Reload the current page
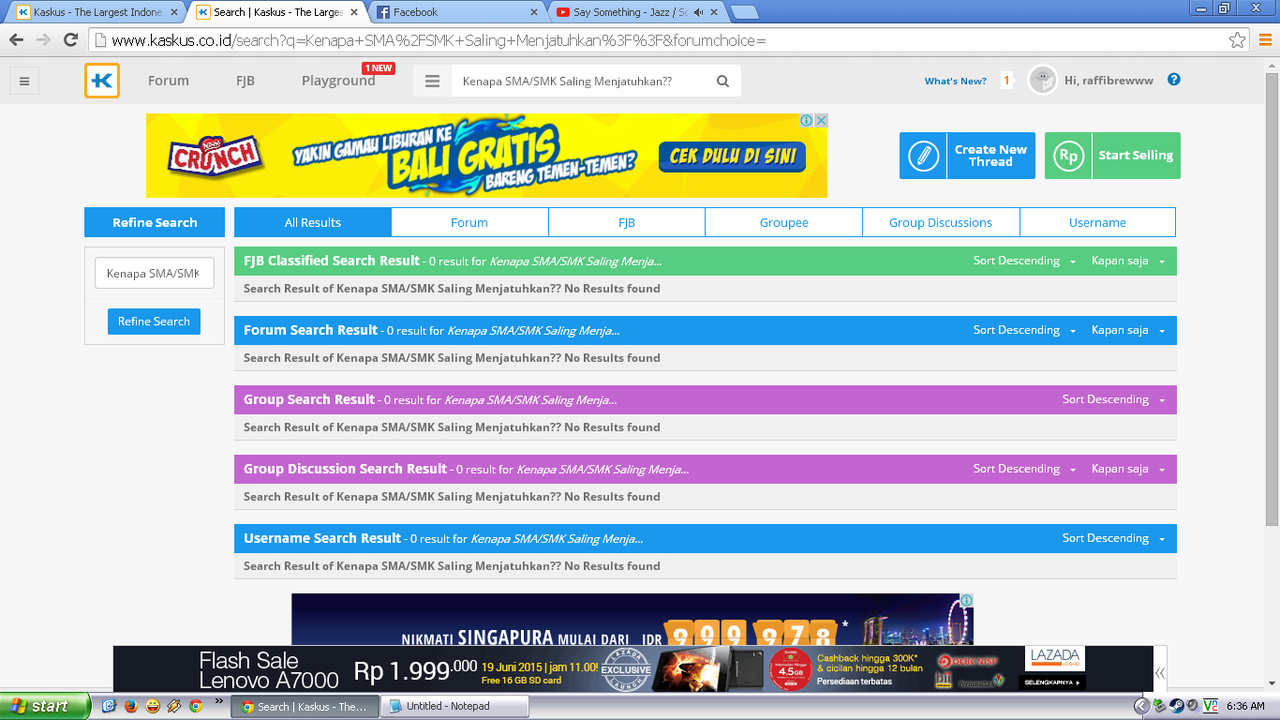The width and height of the screenshot is (1280, 720). pyautogui.click(x=70, y=40)
